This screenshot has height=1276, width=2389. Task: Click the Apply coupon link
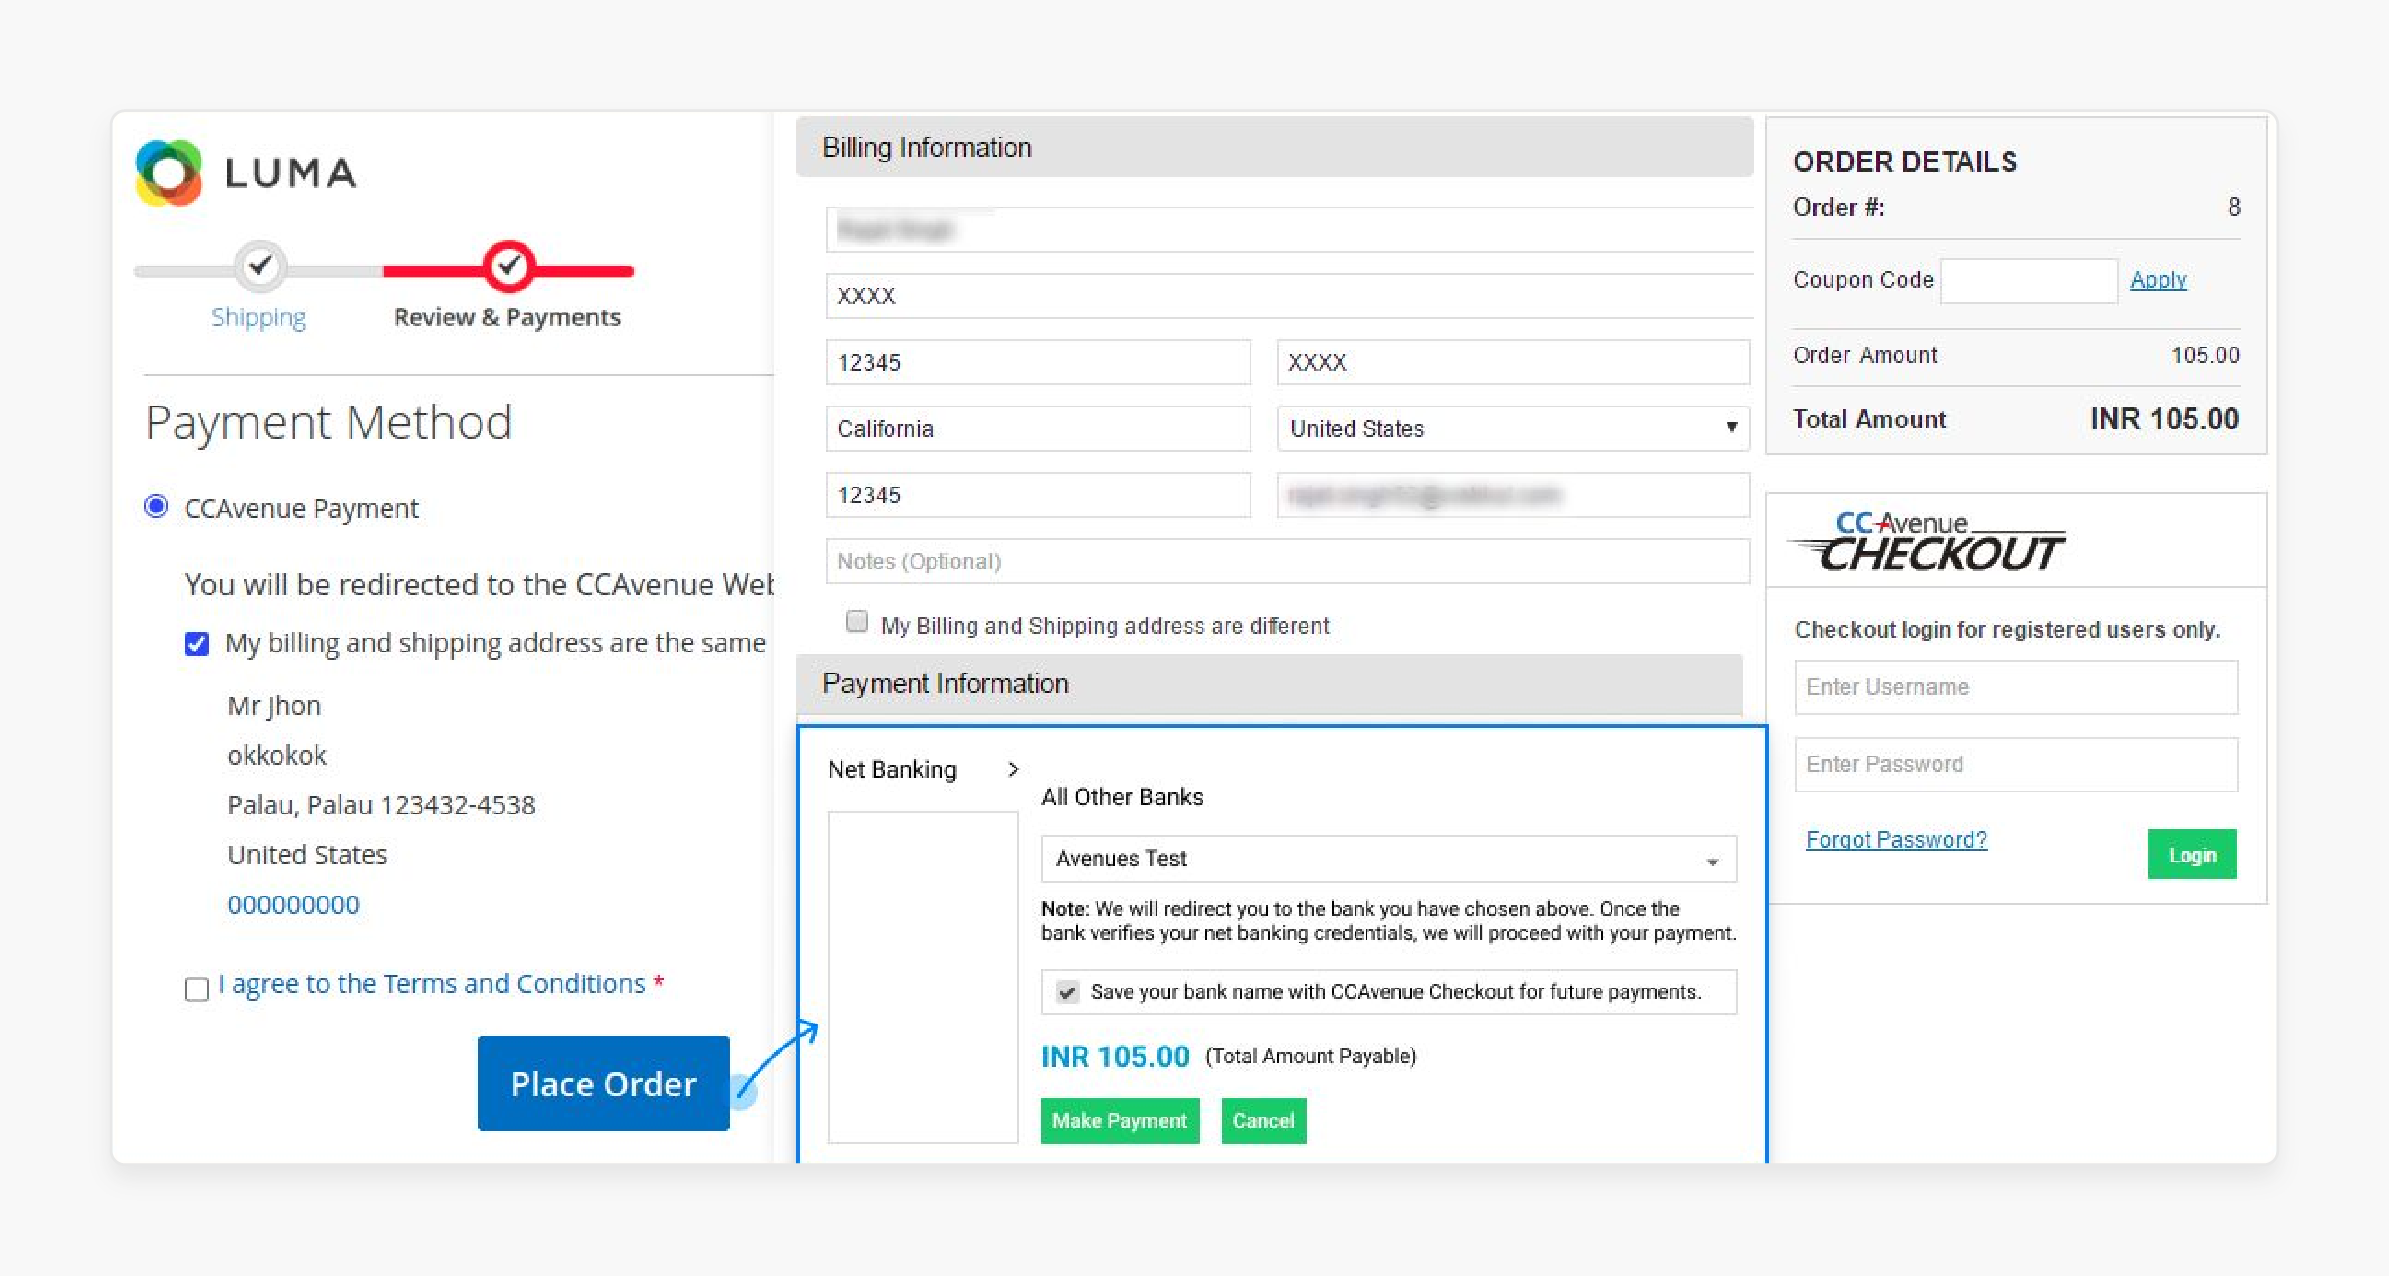[x=2158, y=280]
